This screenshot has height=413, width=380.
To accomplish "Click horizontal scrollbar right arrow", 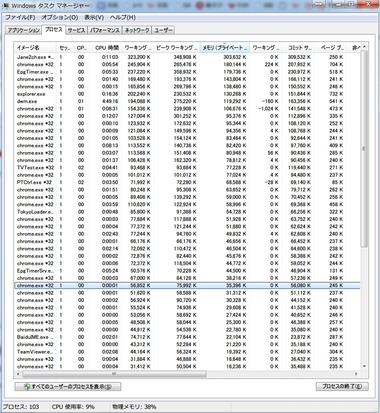I will coord(356,374).
